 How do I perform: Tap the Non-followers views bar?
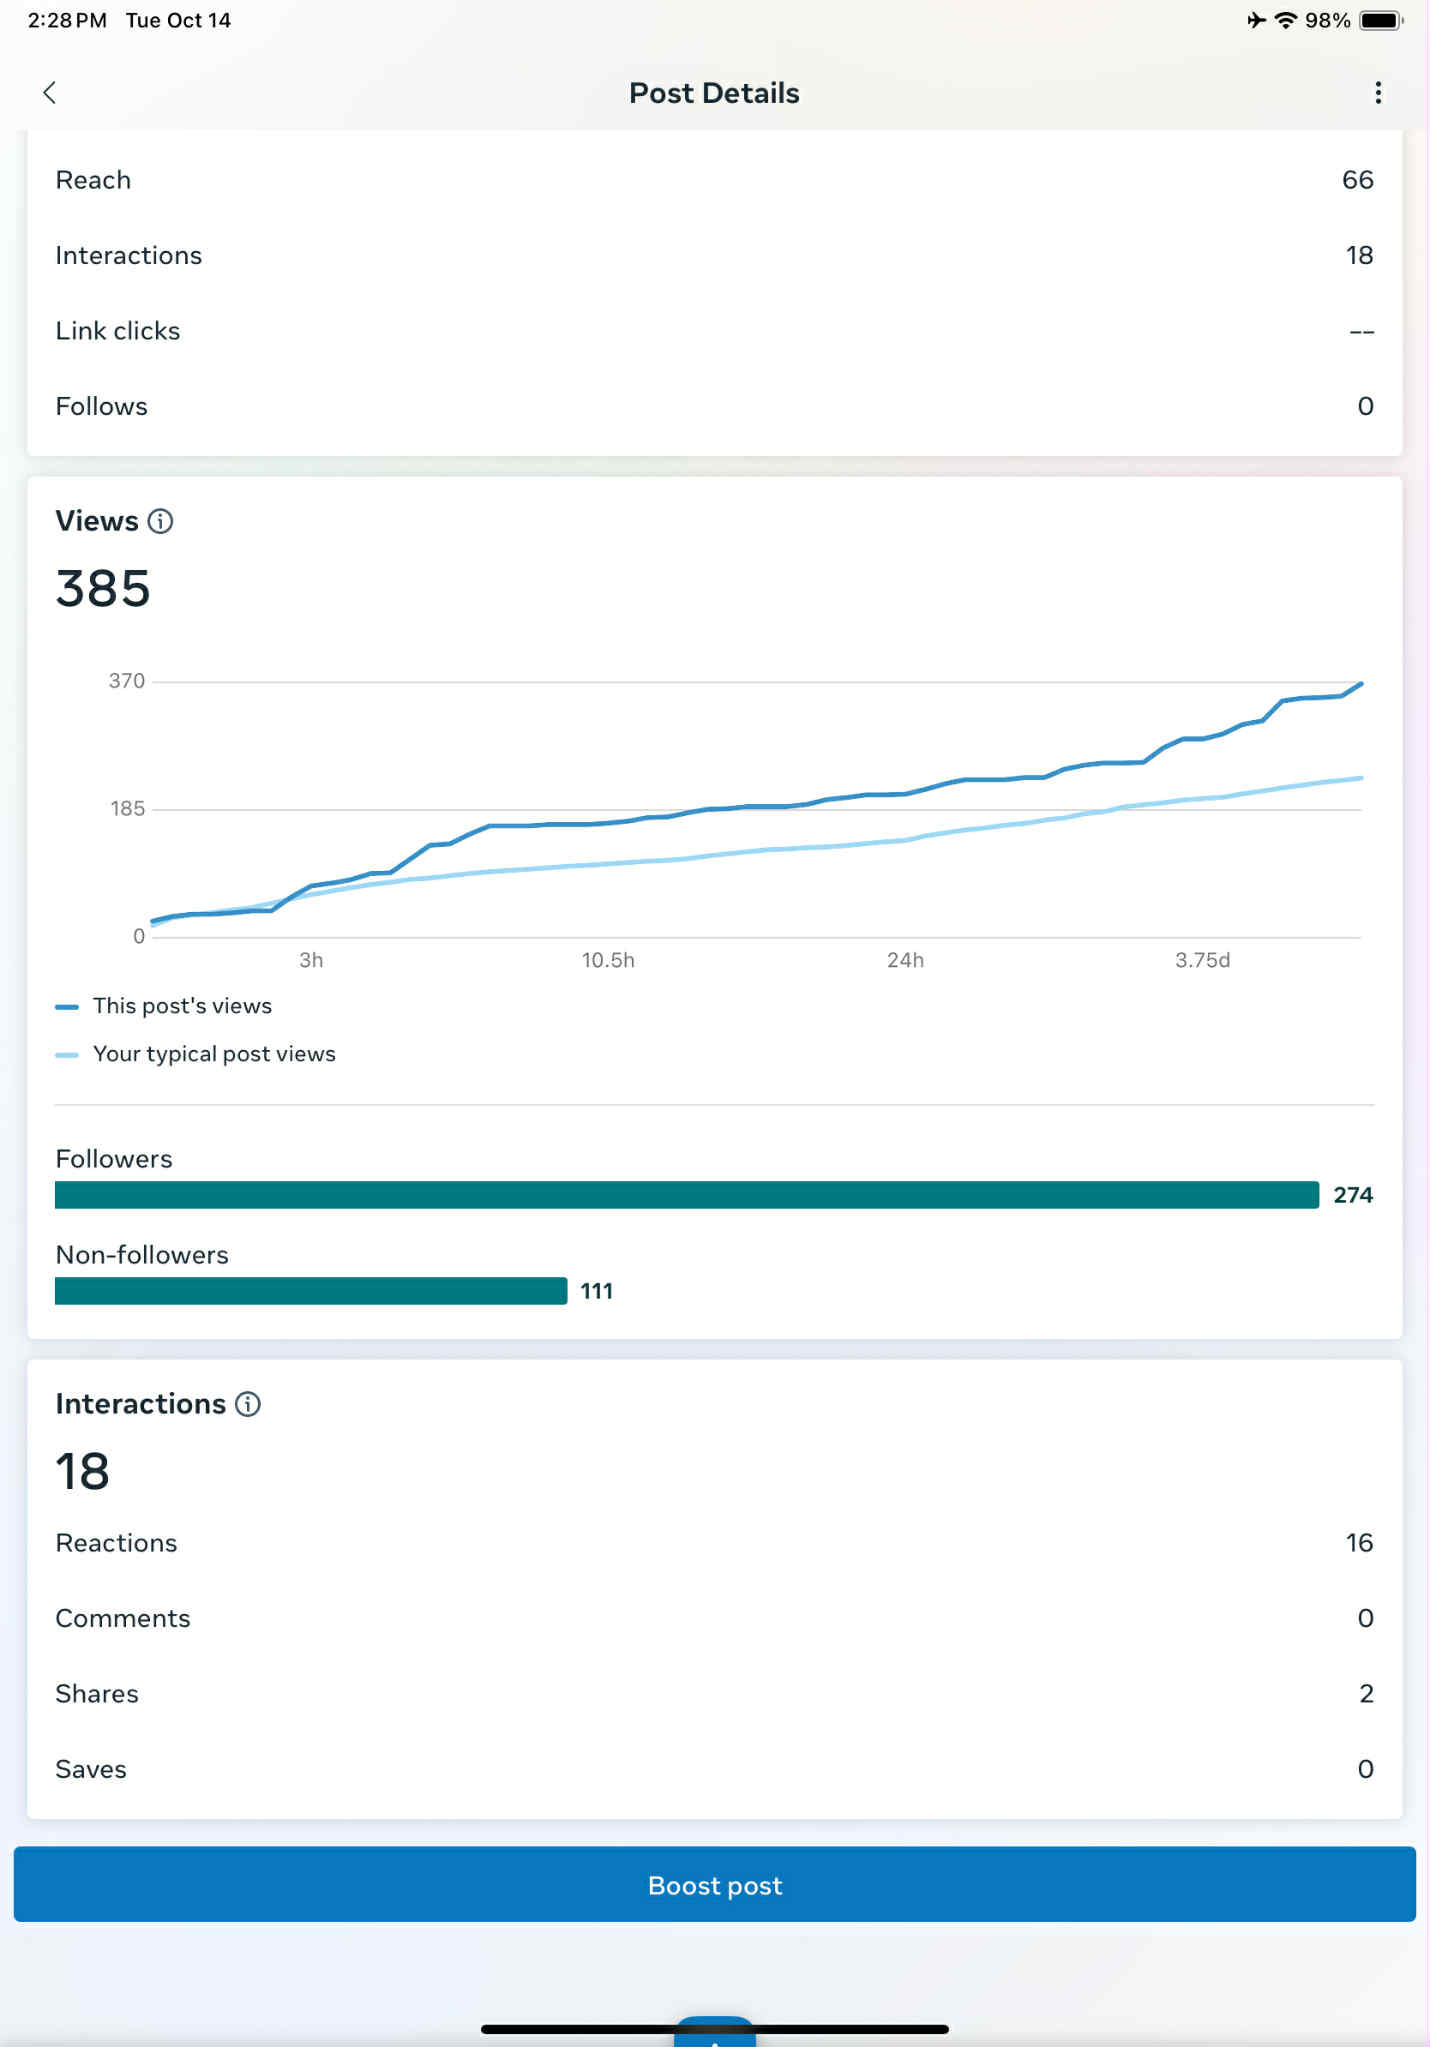310,1291
